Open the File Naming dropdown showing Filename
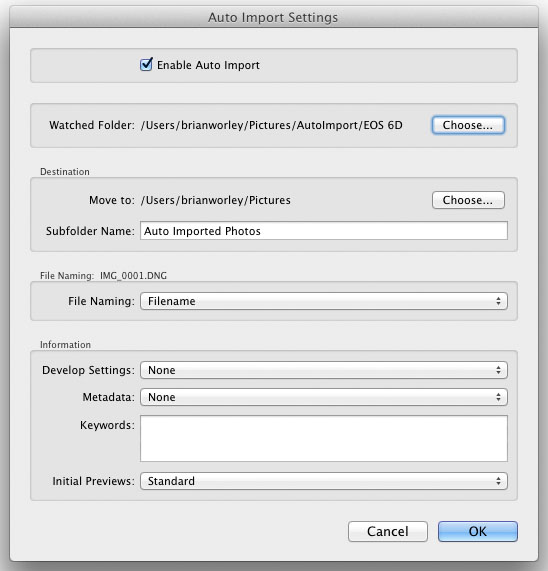Viewport: 548px width, 571px height. tap(324, 301)
